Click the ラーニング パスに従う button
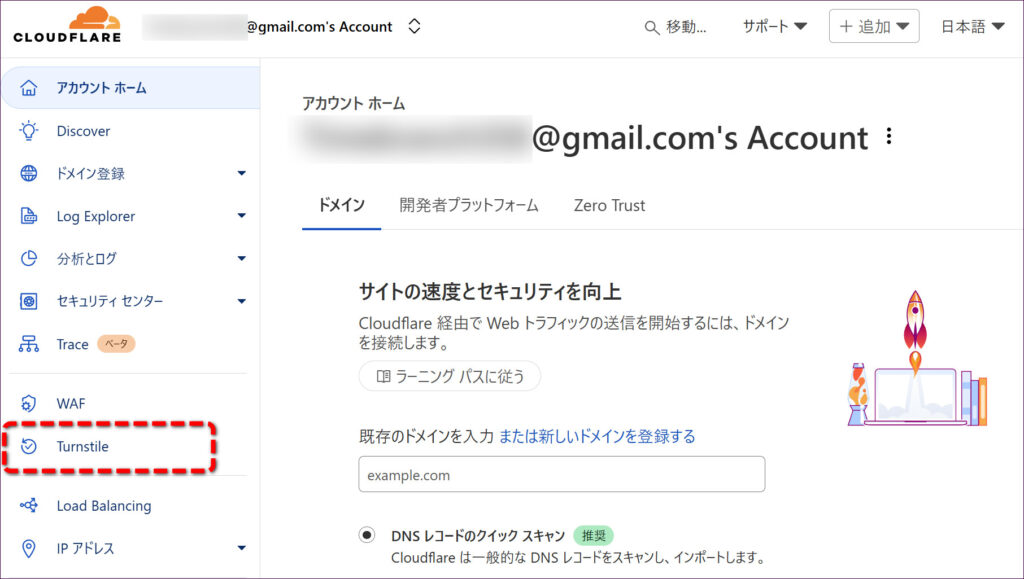 [449, 376]
